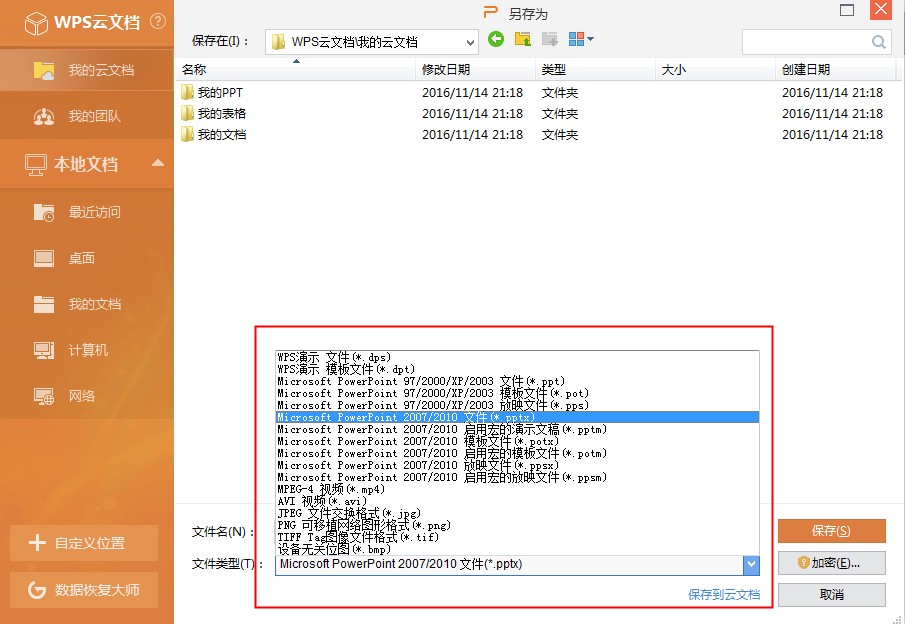
Task: Click 自定义位置 button
Action: click(x=84, y=543)
